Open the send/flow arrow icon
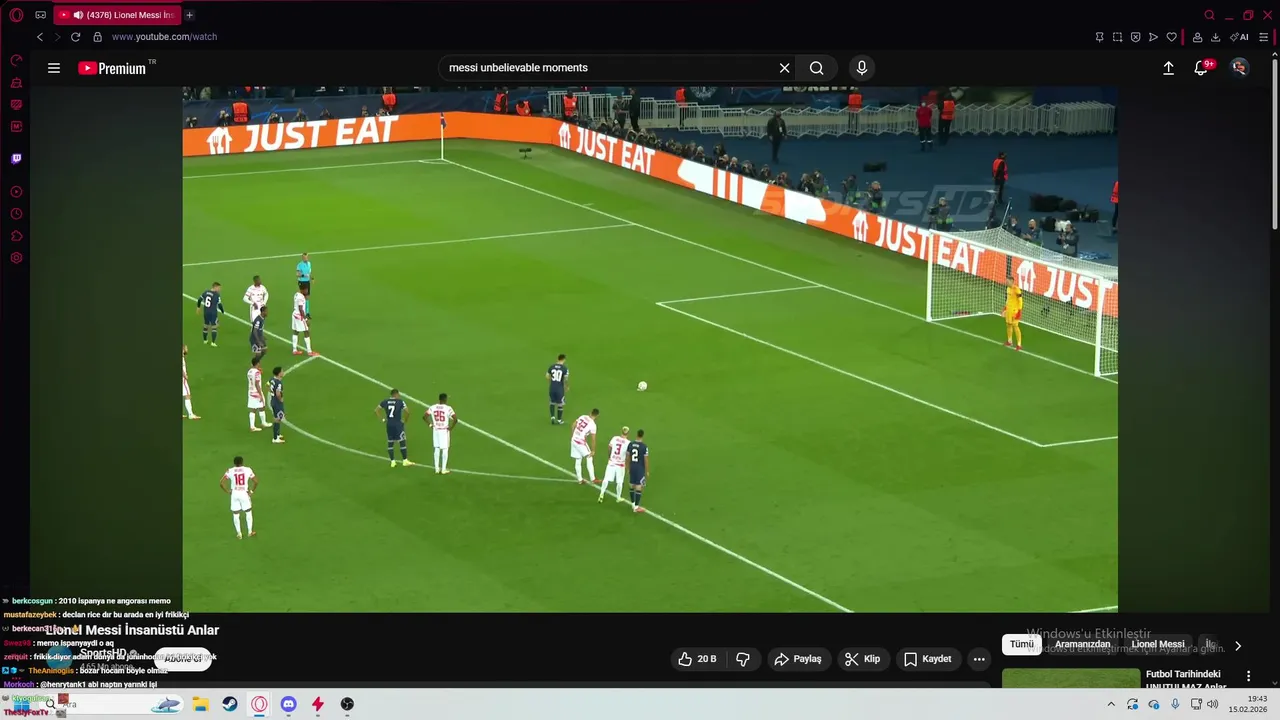Image resolution: width=1280 pixels, height=720 pixels. click(1153, 37)
